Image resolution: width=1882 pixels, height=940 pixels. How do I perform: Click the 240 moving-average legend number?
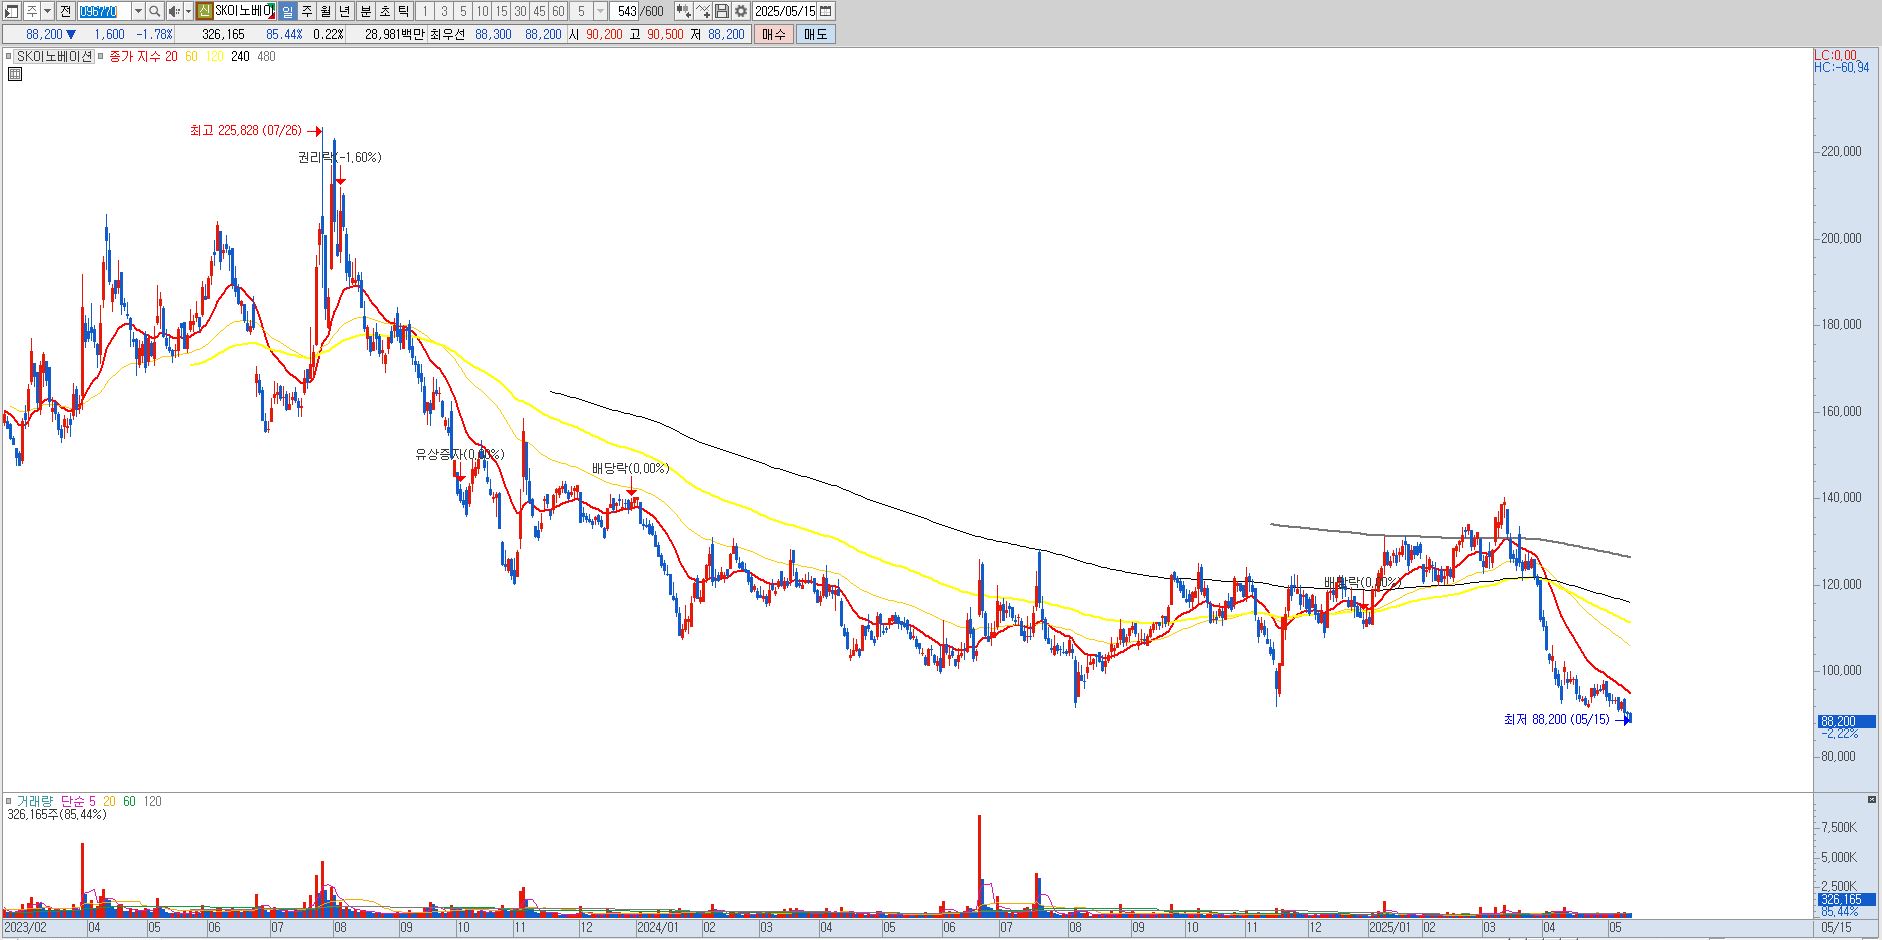tap(240, 56)
